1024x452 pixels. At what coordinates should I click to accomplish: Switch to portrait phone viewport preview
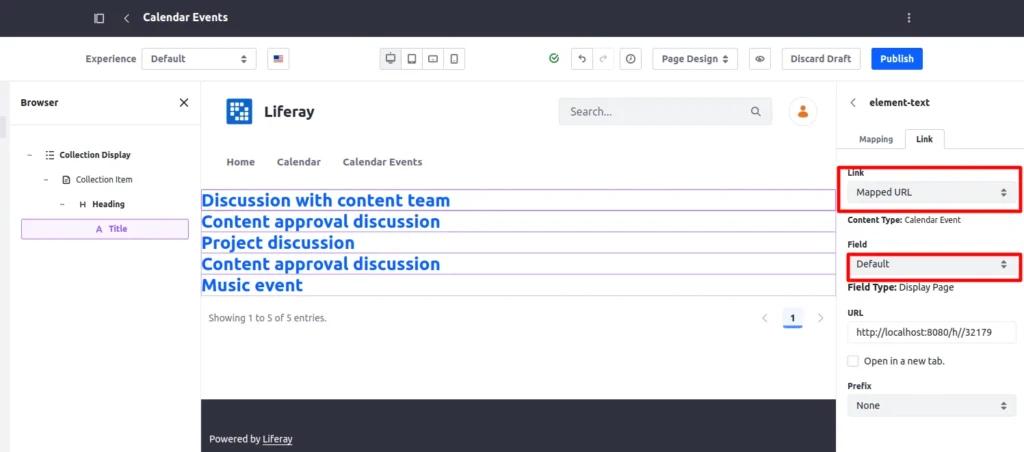(x=454, y=59)
